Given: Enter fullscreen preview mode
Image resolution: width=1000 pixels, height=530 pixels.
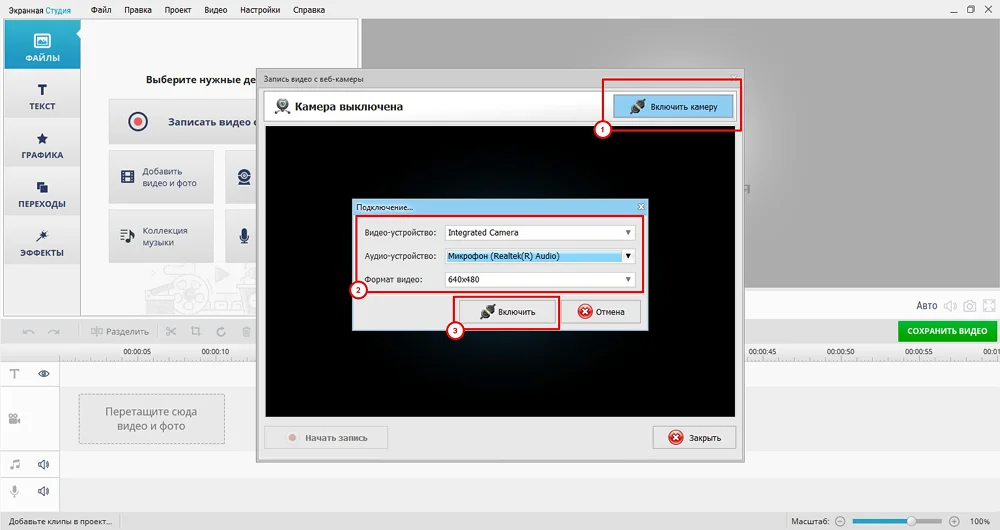Looking at the screenshot, I should (x=989, y=306).
